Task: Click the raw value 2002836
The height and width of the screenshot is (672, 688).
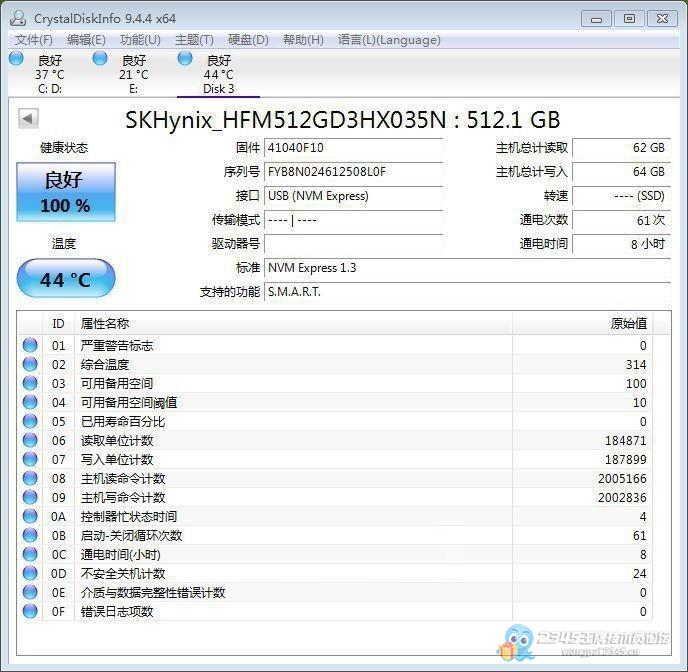Action: 622,497
